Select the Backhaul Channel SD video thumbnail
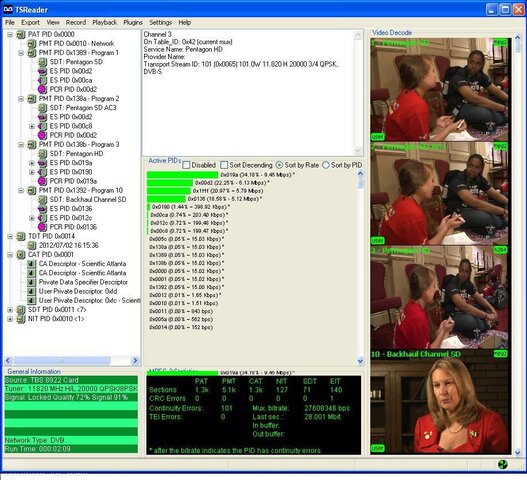Viewport: 527px width, 480px height. pyautogui.click(x=440, y=402)
